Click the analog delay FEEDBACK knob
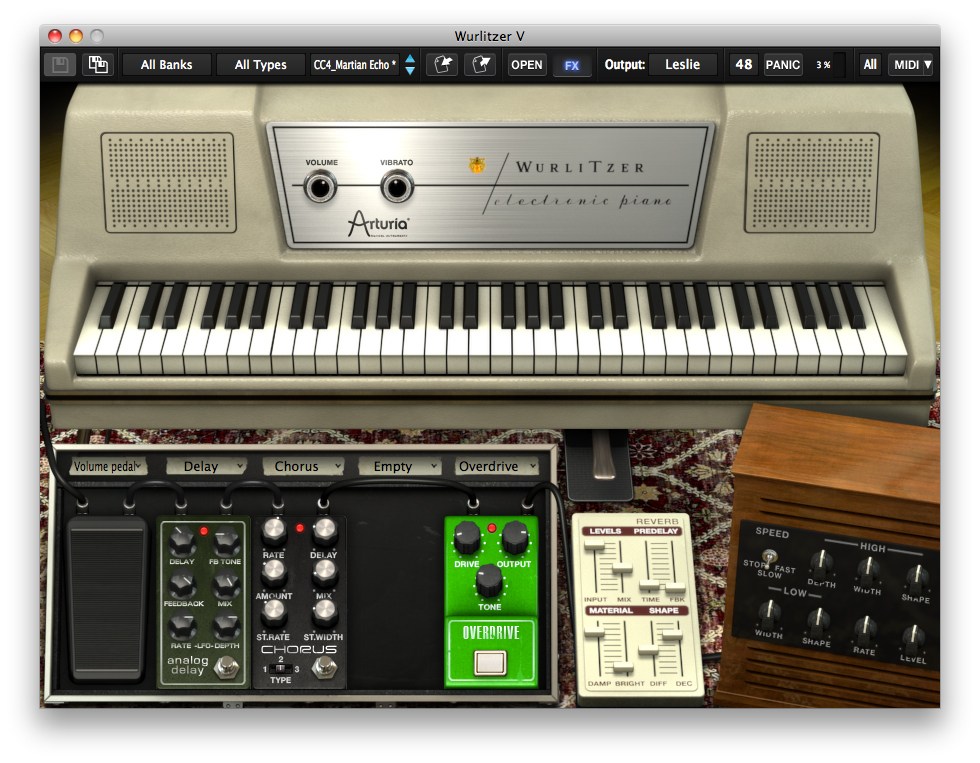 coord(182,586)
